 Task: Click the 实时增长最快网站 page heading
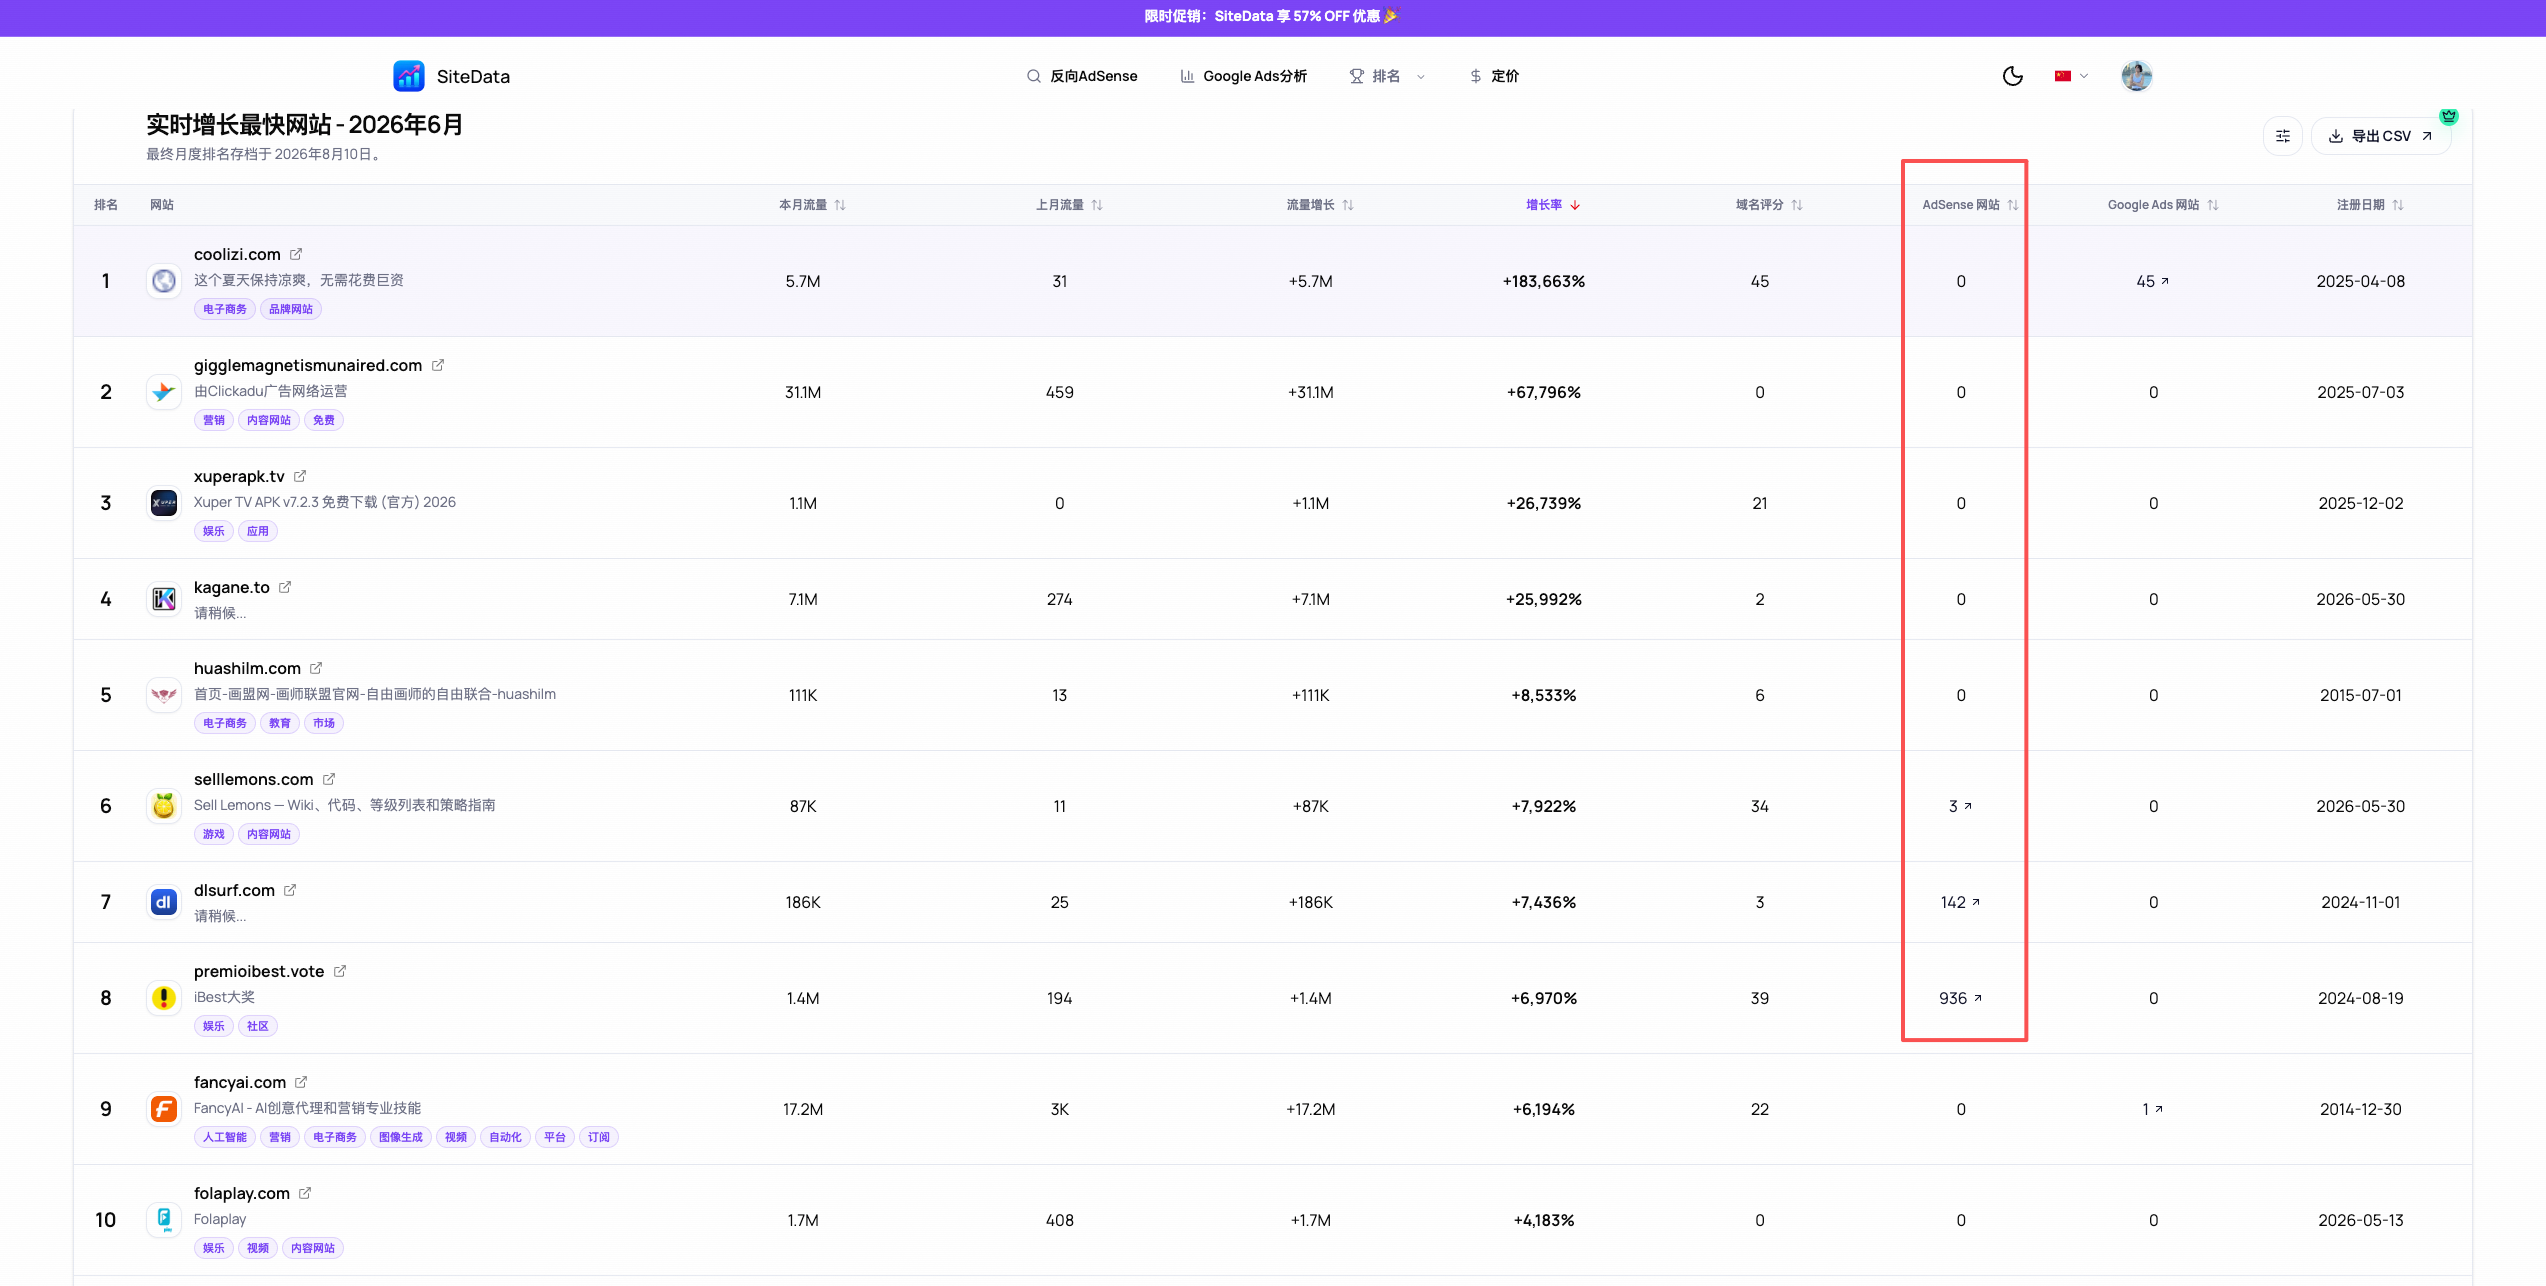point(305,125)
